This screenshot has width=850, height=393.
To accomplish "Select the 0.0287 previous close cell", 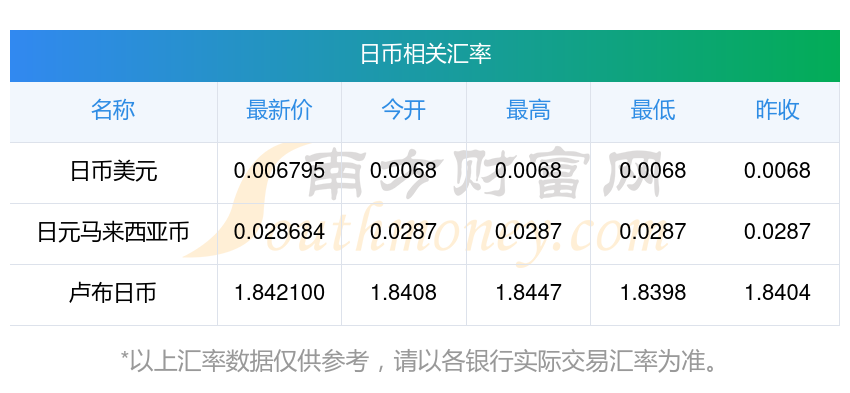I will [777, 232].
